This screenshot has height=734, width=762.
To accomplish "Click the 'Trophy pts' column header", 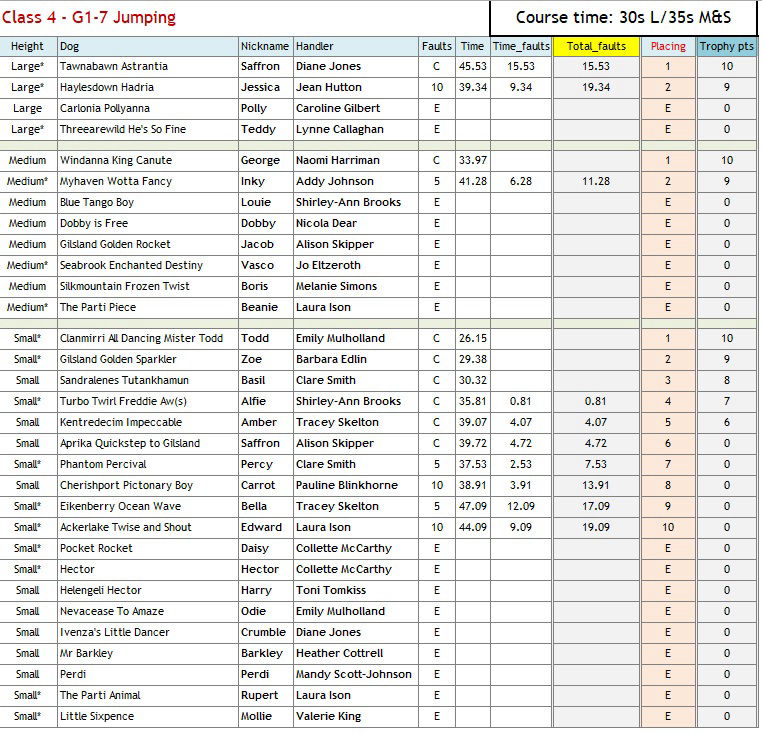I will [x=727, y=46].
